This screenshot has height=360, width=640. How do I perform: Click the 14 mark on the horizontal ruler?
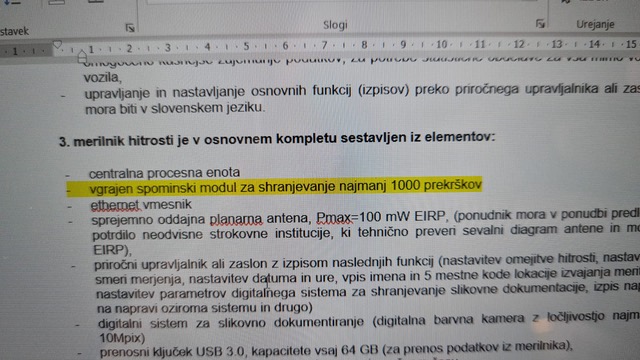(594, 43)
